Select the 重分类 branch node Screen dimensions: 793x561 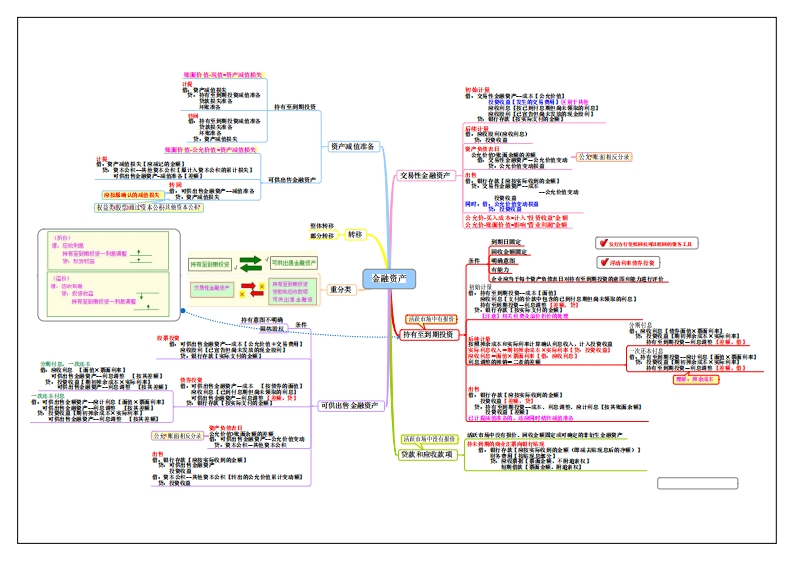[x=340, y=290]
